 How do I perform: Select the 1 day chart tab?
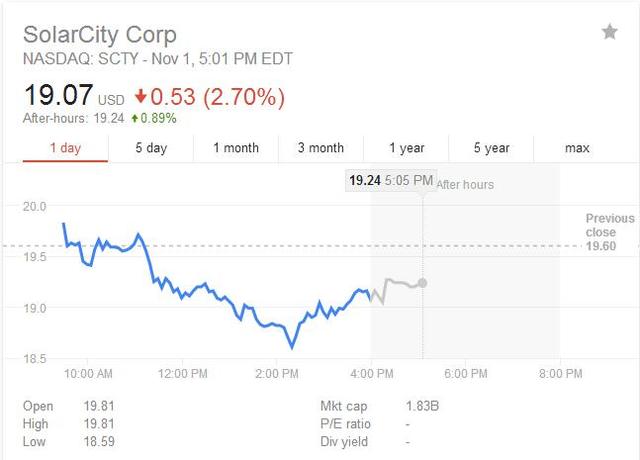click(65, 148)
